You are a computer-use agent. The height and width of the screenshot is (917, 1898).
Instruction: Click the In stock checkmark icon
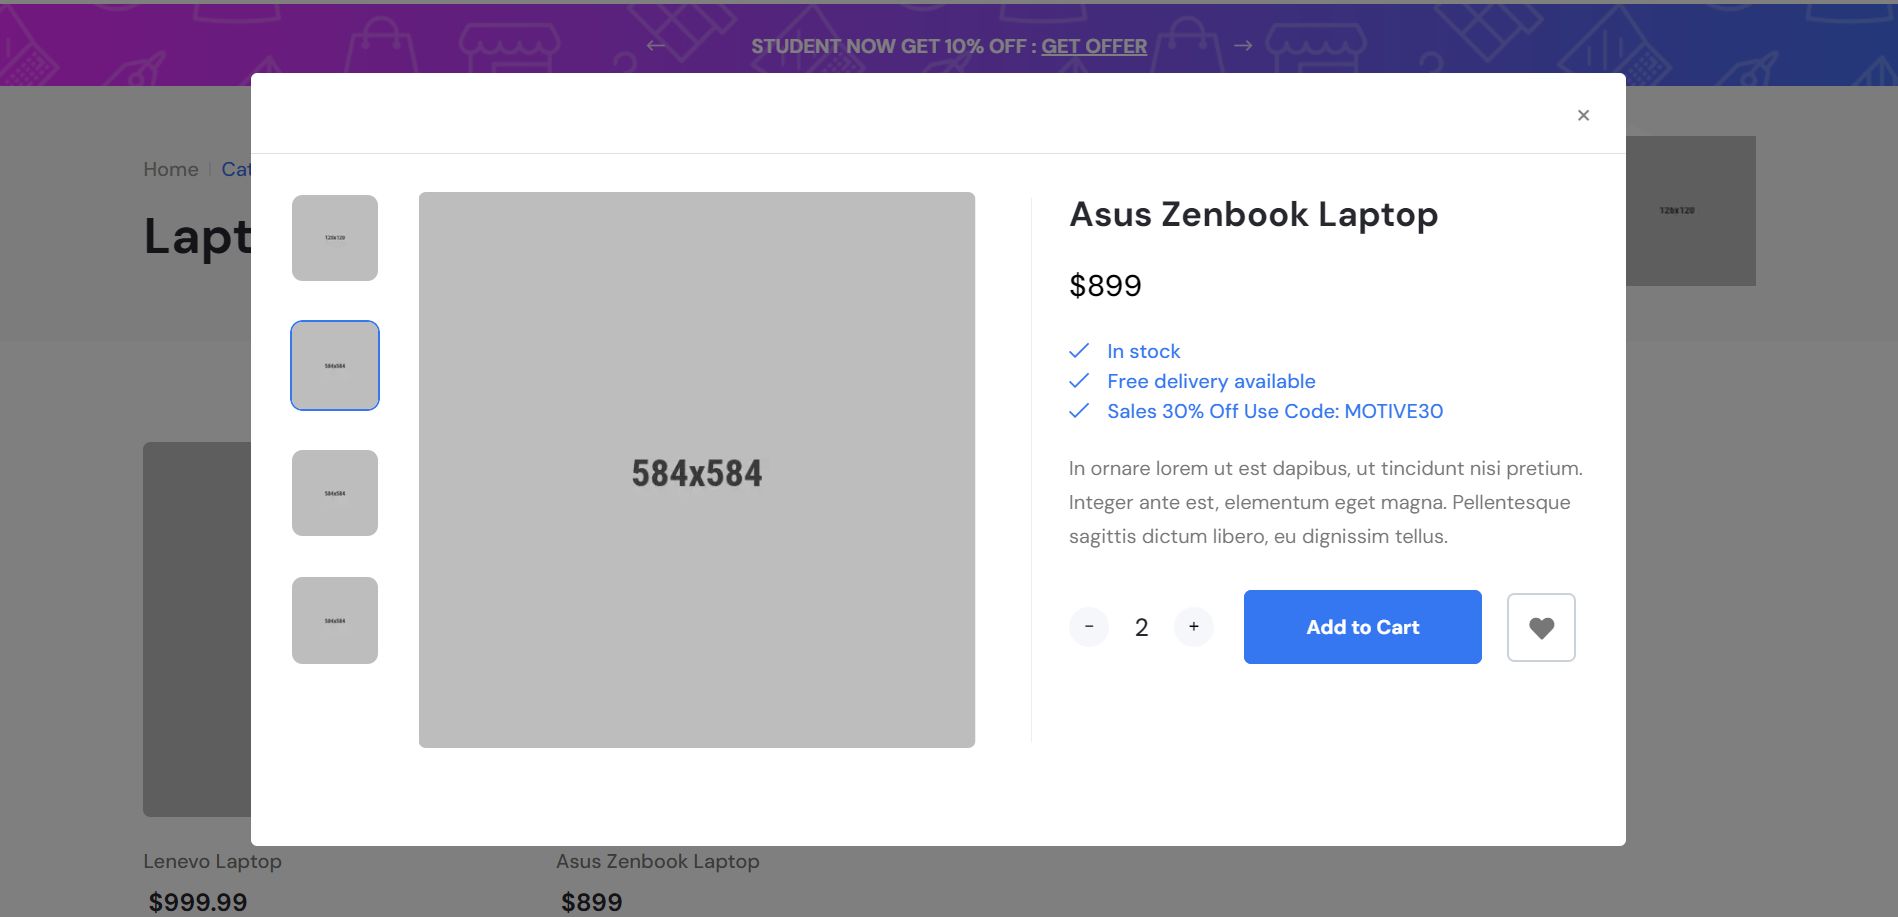(x=1079, y=351)
